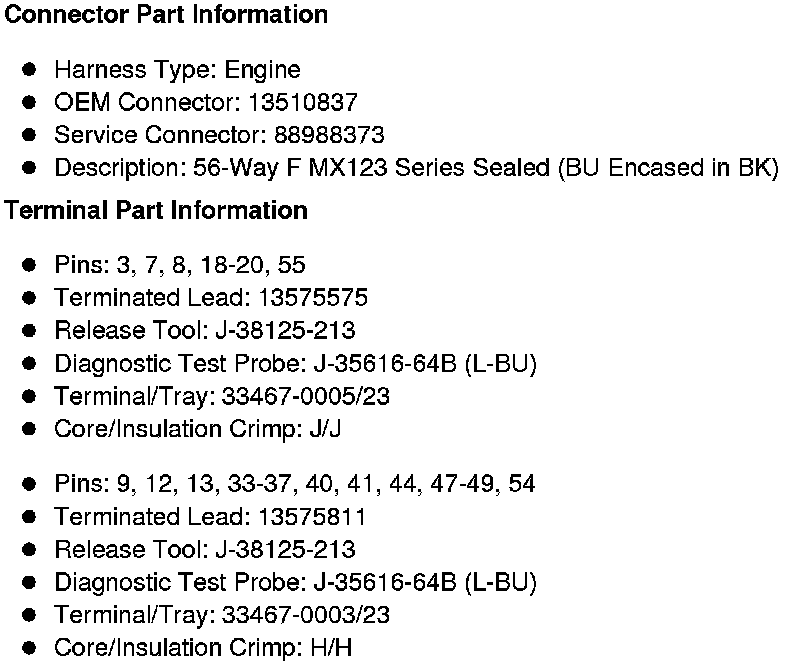
Task: Click the first Release Tool J-38125-213 line
Action: [x=205, y=330]
